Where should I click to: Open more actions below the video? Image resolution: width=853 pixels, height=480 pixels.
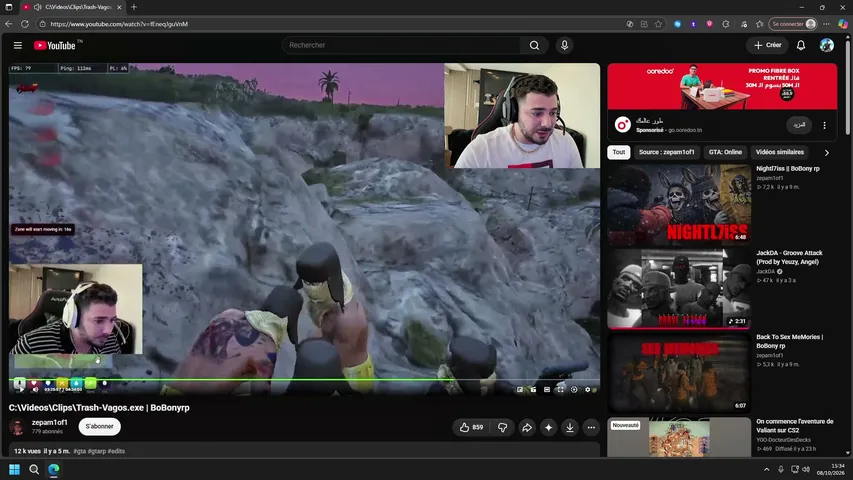(591, 428)
